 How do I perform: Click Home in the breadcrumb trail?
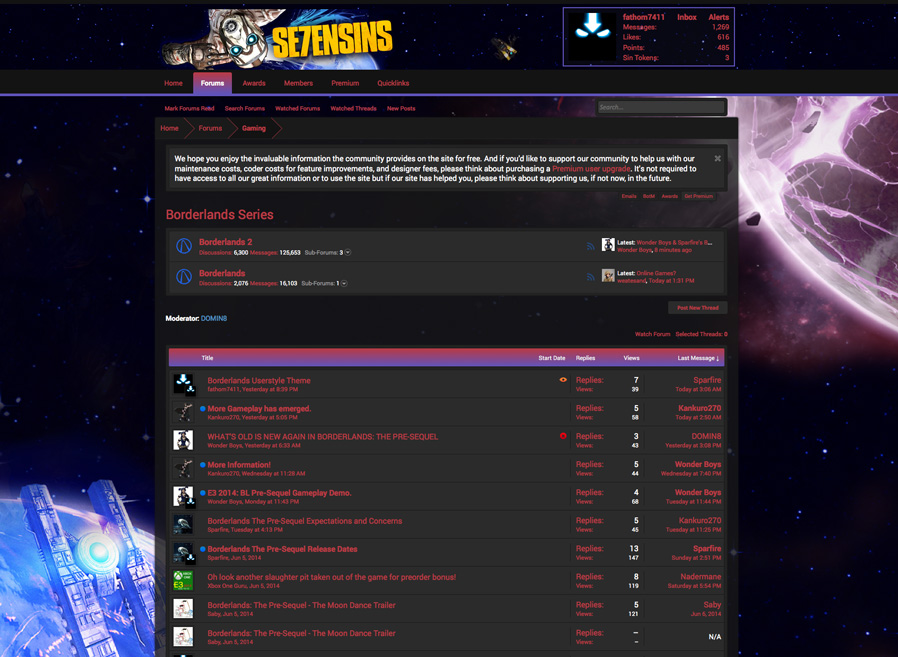point(170,128)
